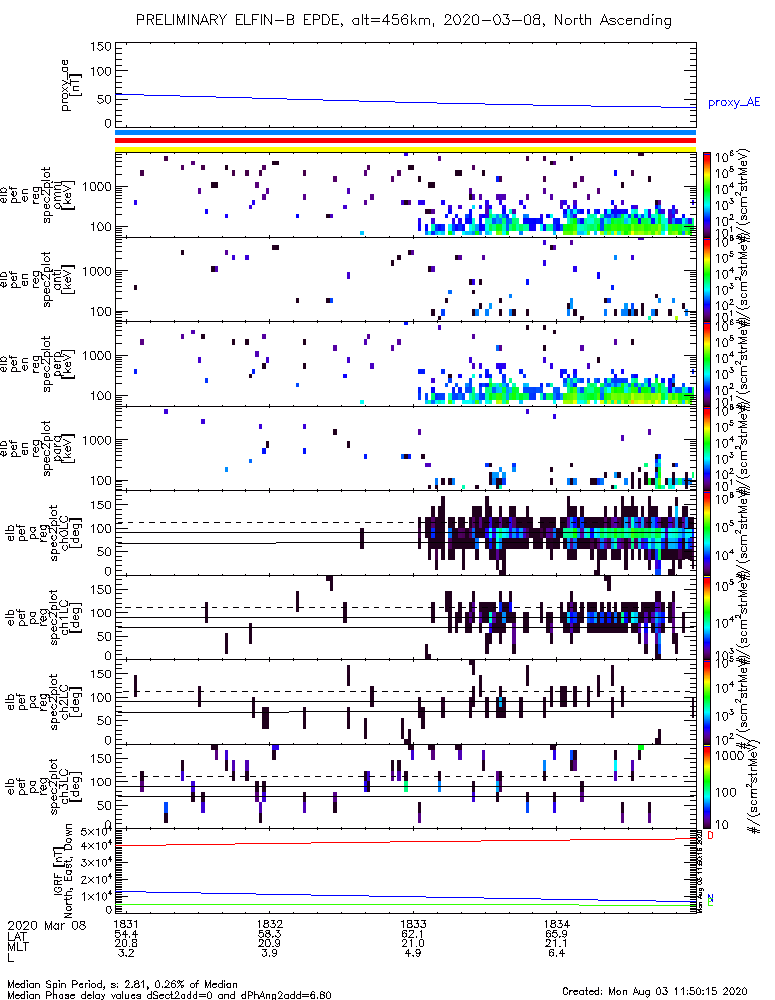Select the red horizontal status bar

[406, 141]
